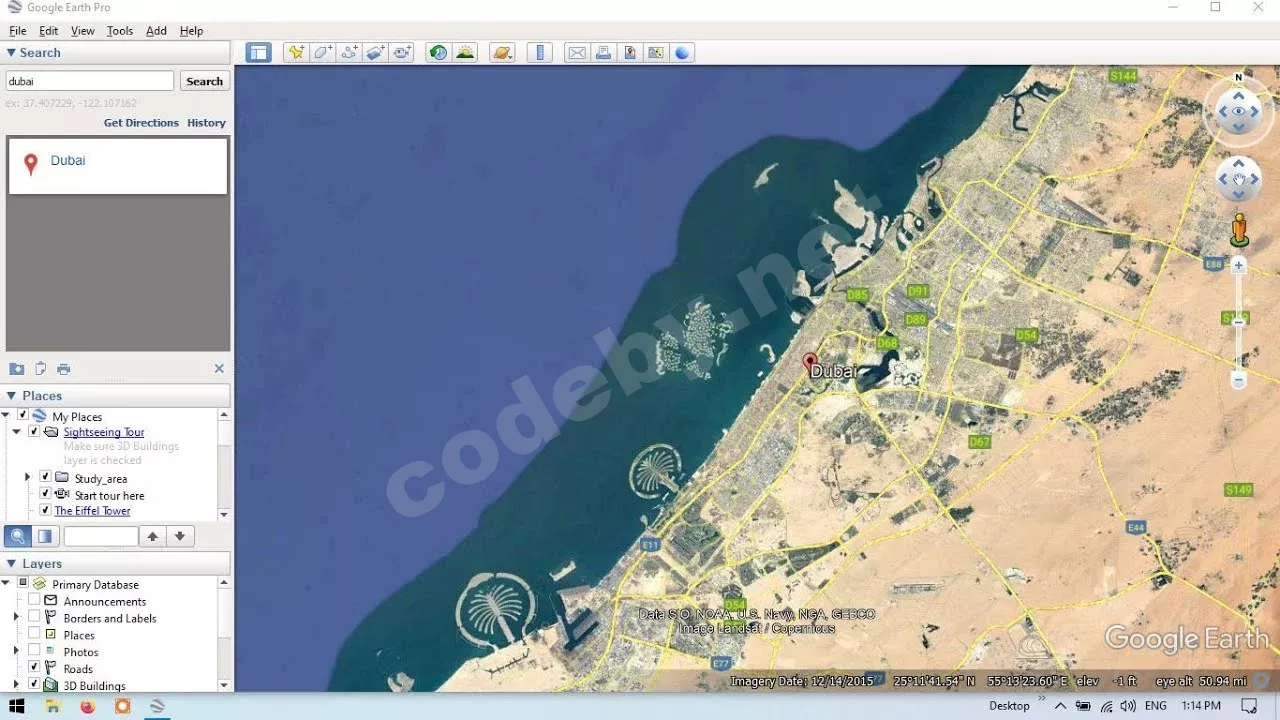This screenshot has height=720, width=1280.
Task: Expand the Study_area folder
Action: click(28, 478)
